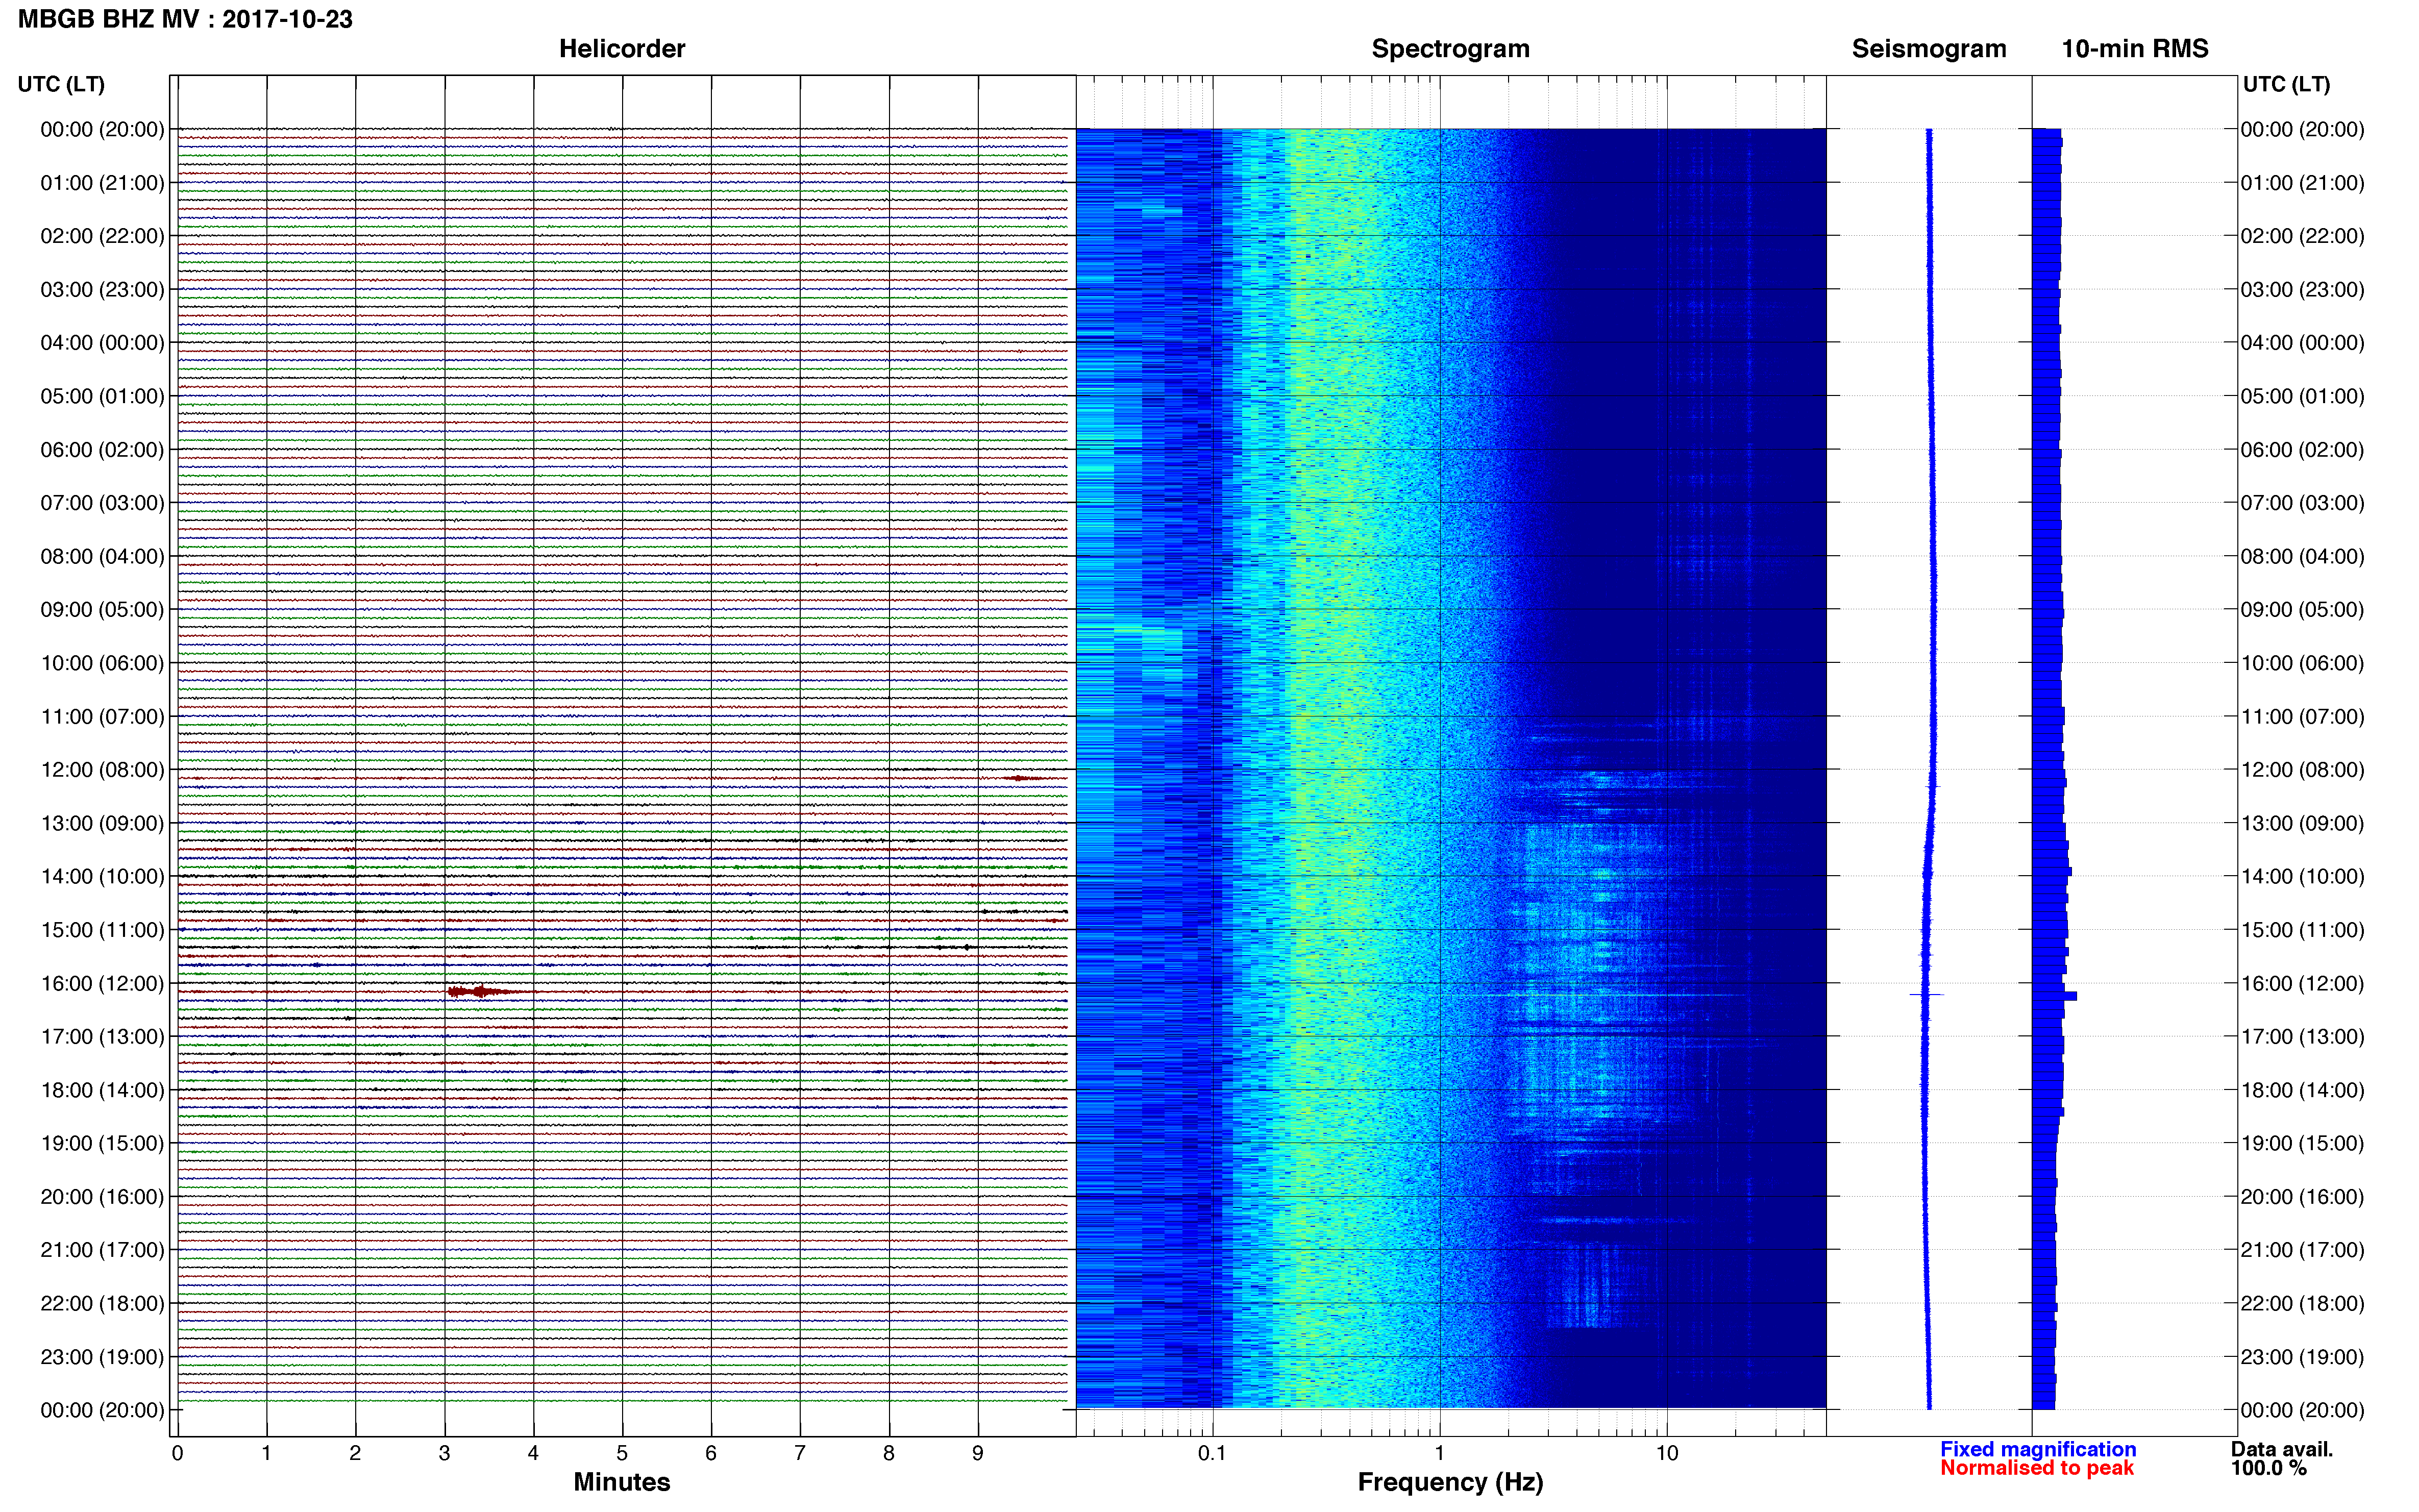
Task: Click the 'Data avail.' label
Action: pyautogui.click(x=2281, y=1449)
